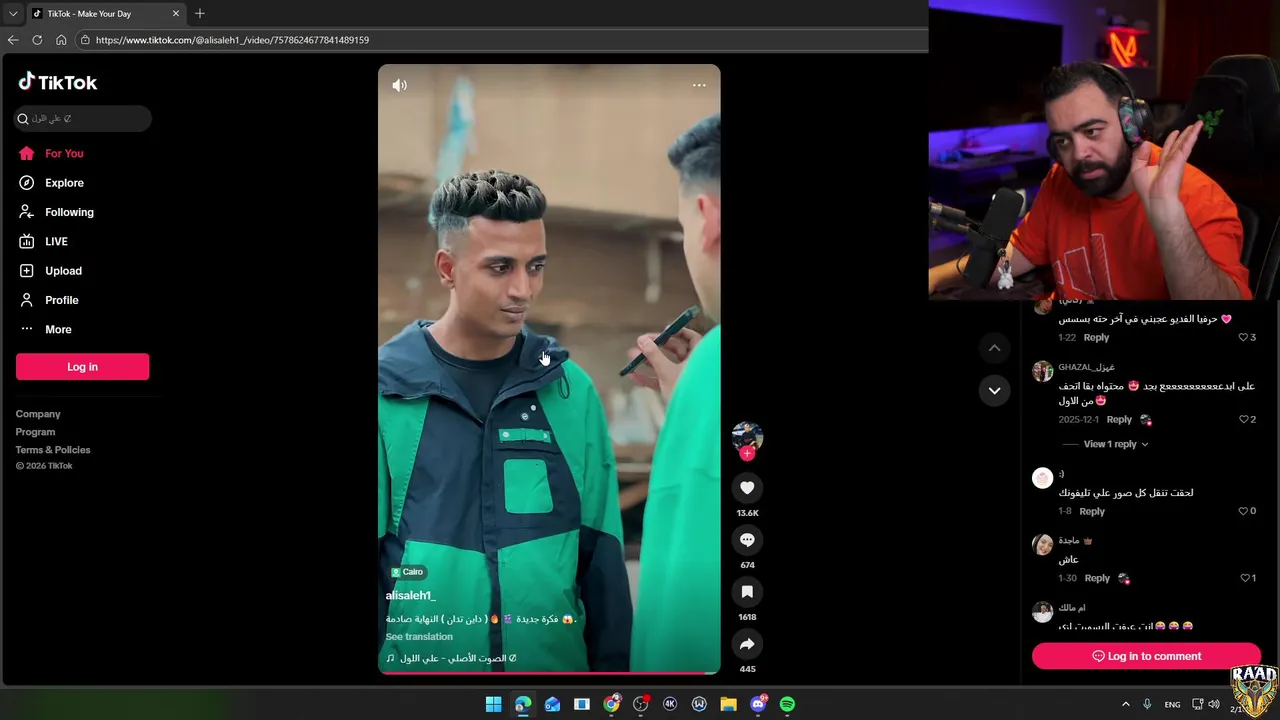Image resolution: width=1280 pixels, height=720 pixels.
Task: Select the TikTok - Make Your Day tab
Action: (x=105, y=13)
